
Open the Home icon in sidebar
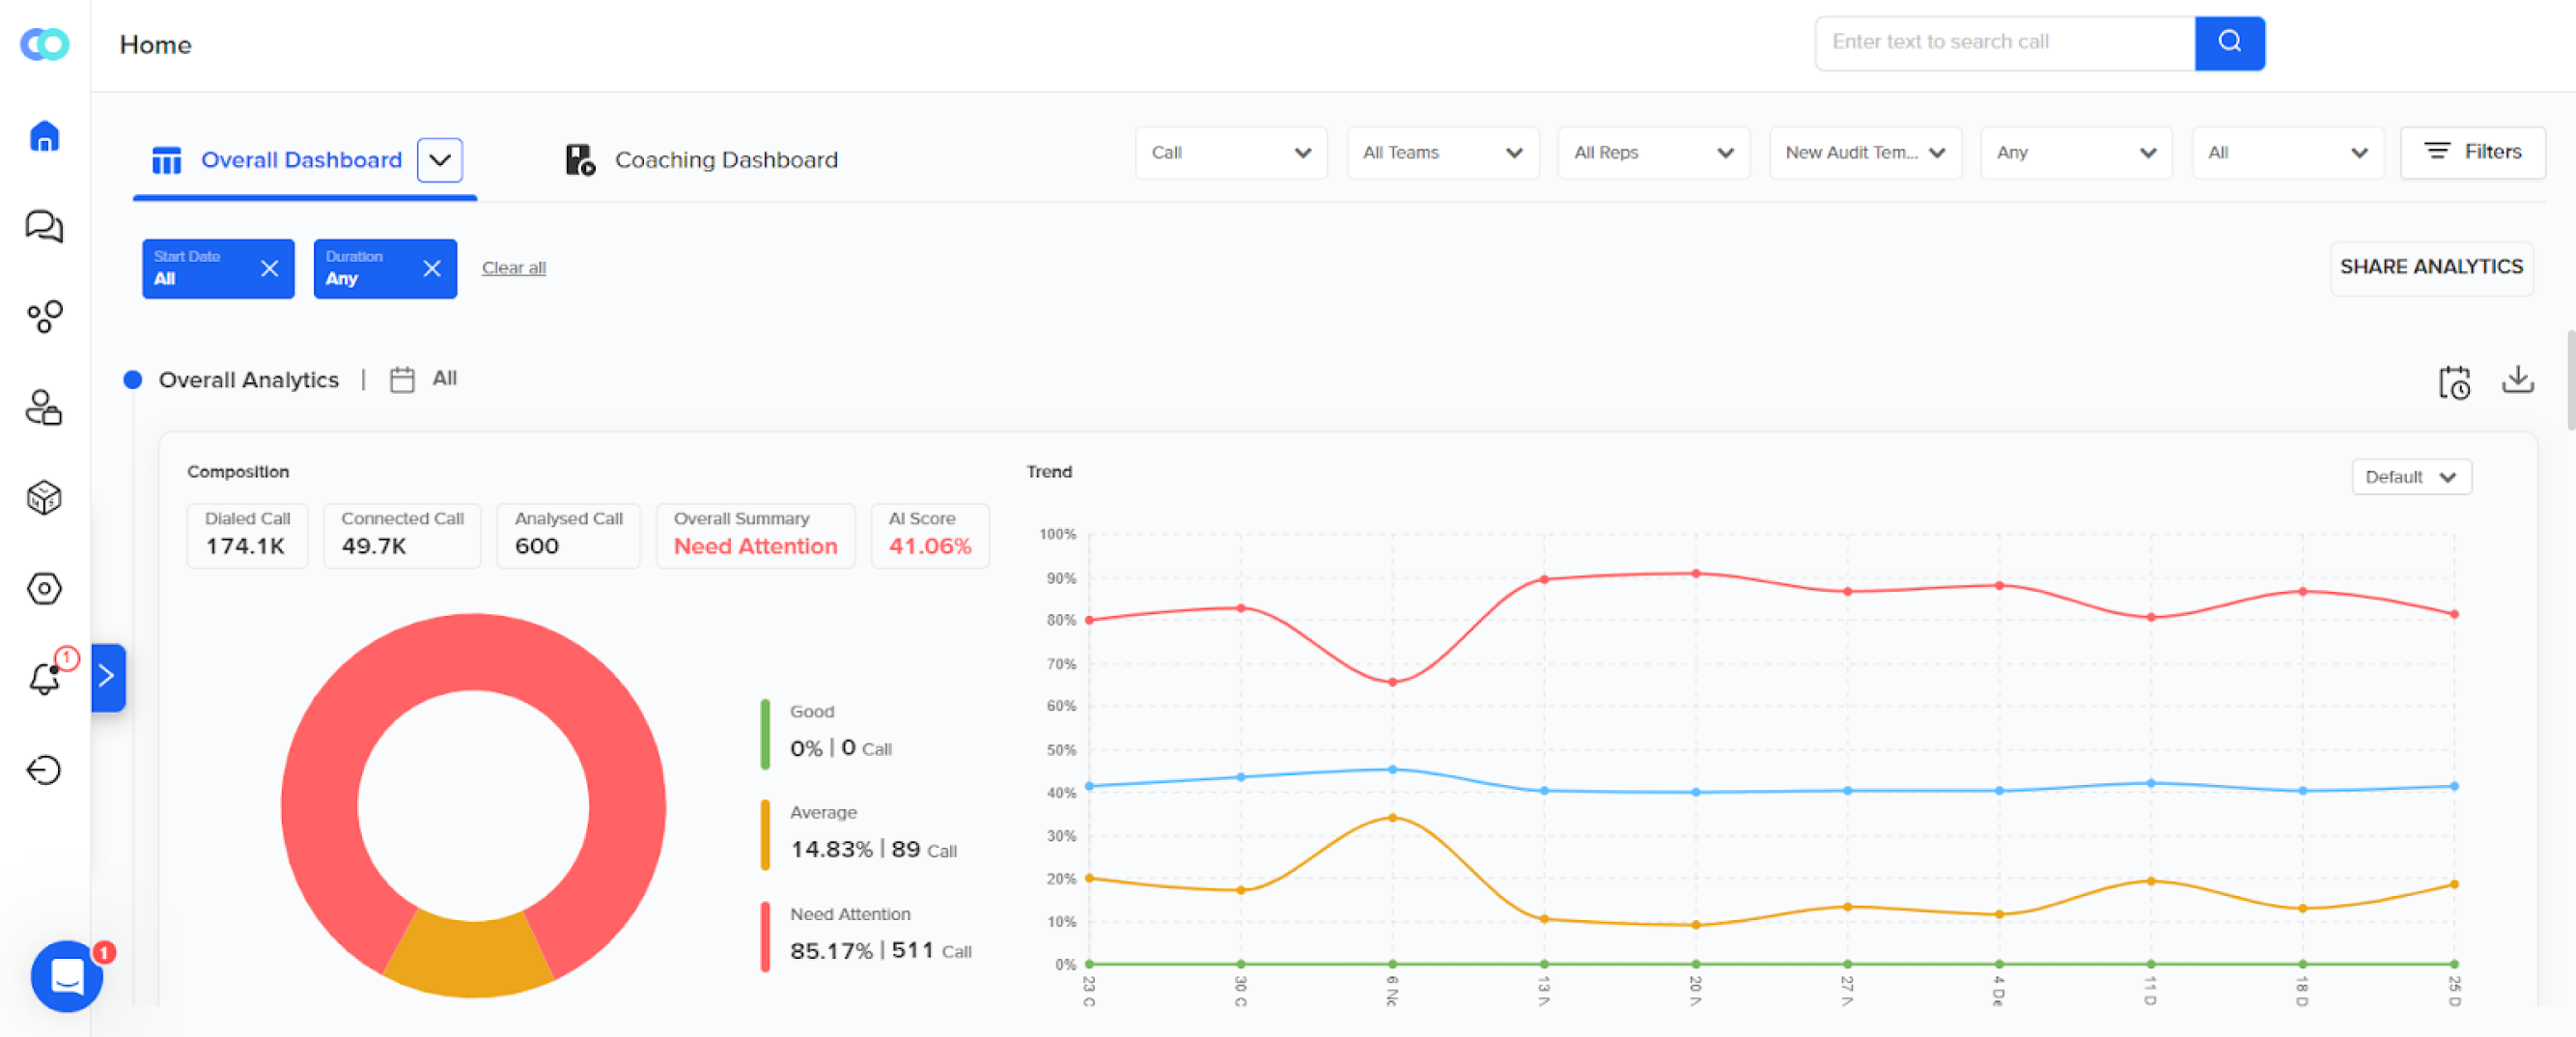pos(44,136)
